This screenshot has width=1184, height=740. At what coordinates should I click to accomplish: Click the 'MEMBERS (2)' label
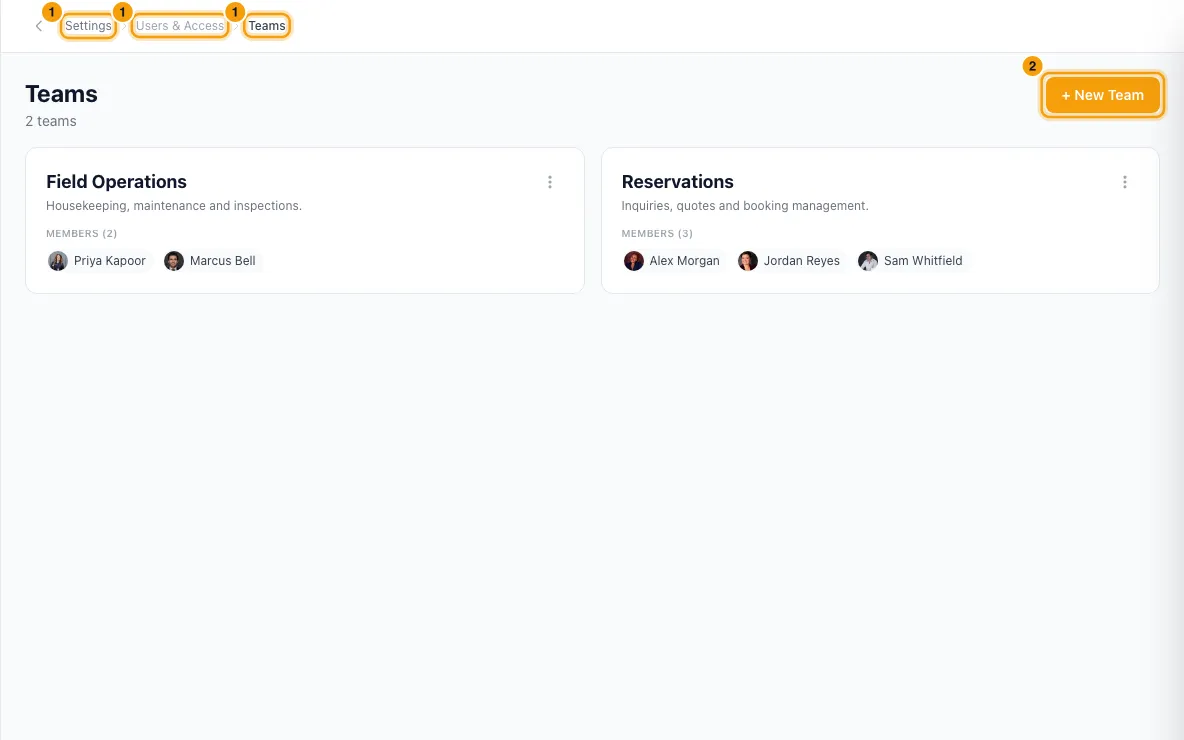tap(82, 233)
